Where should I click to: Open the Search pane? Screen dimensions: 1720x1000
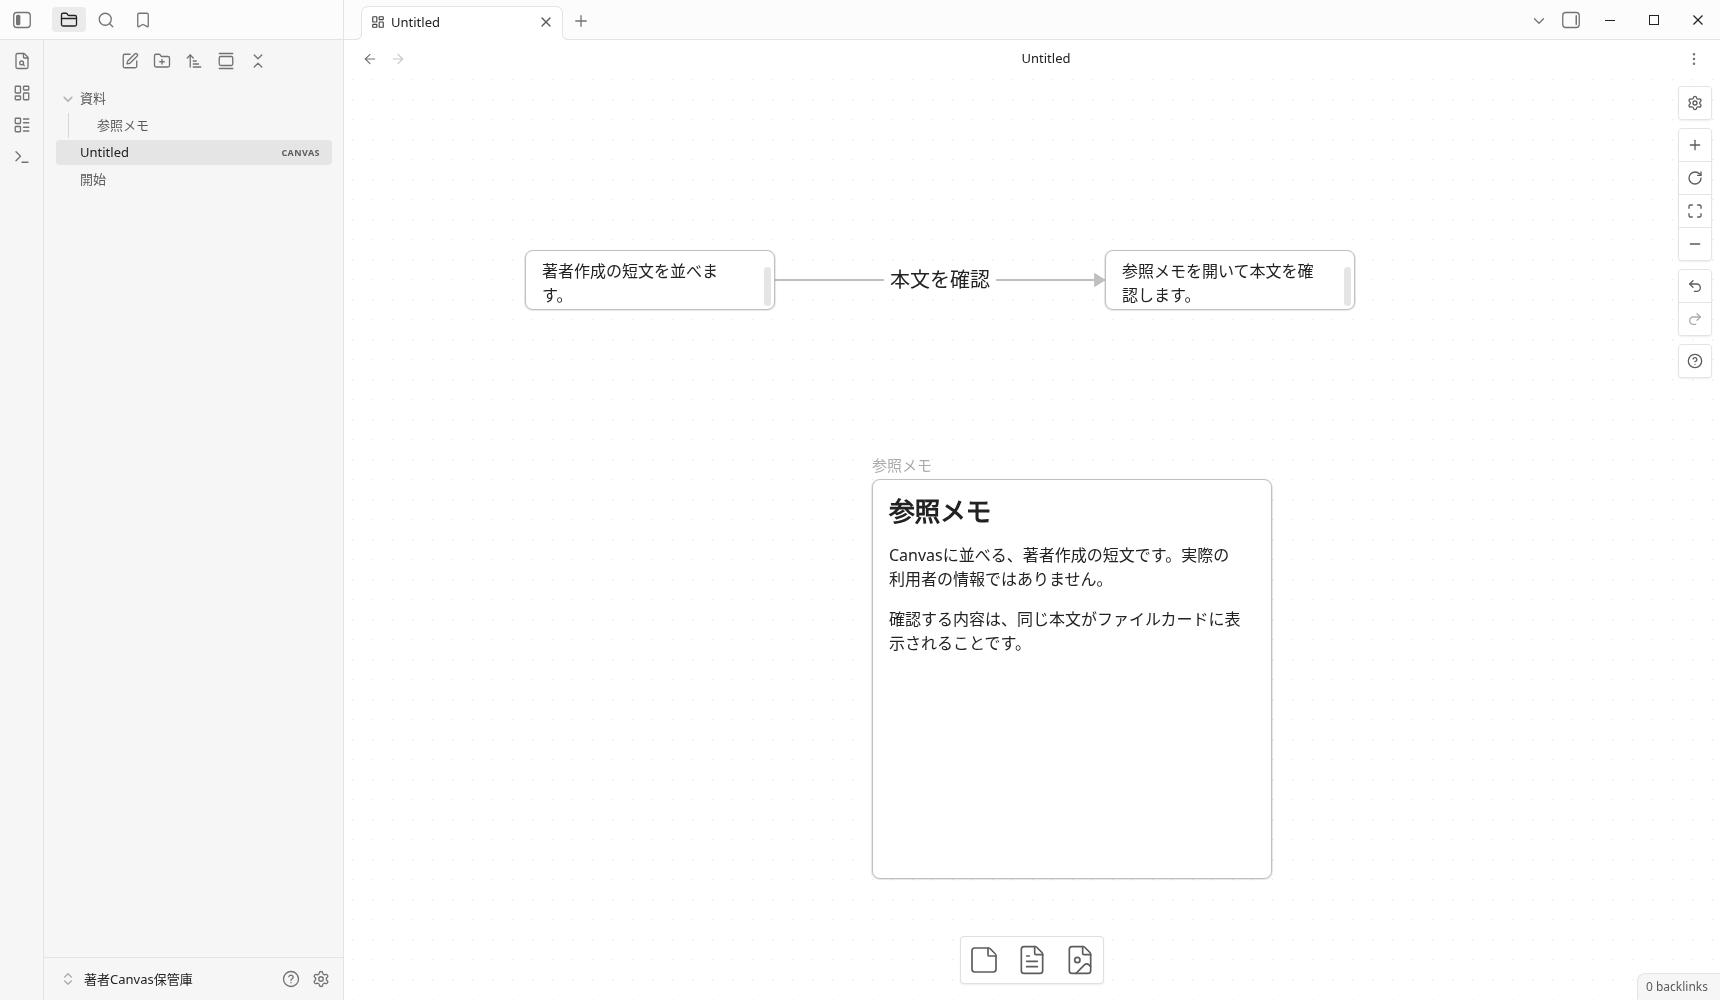coord(106,20)
